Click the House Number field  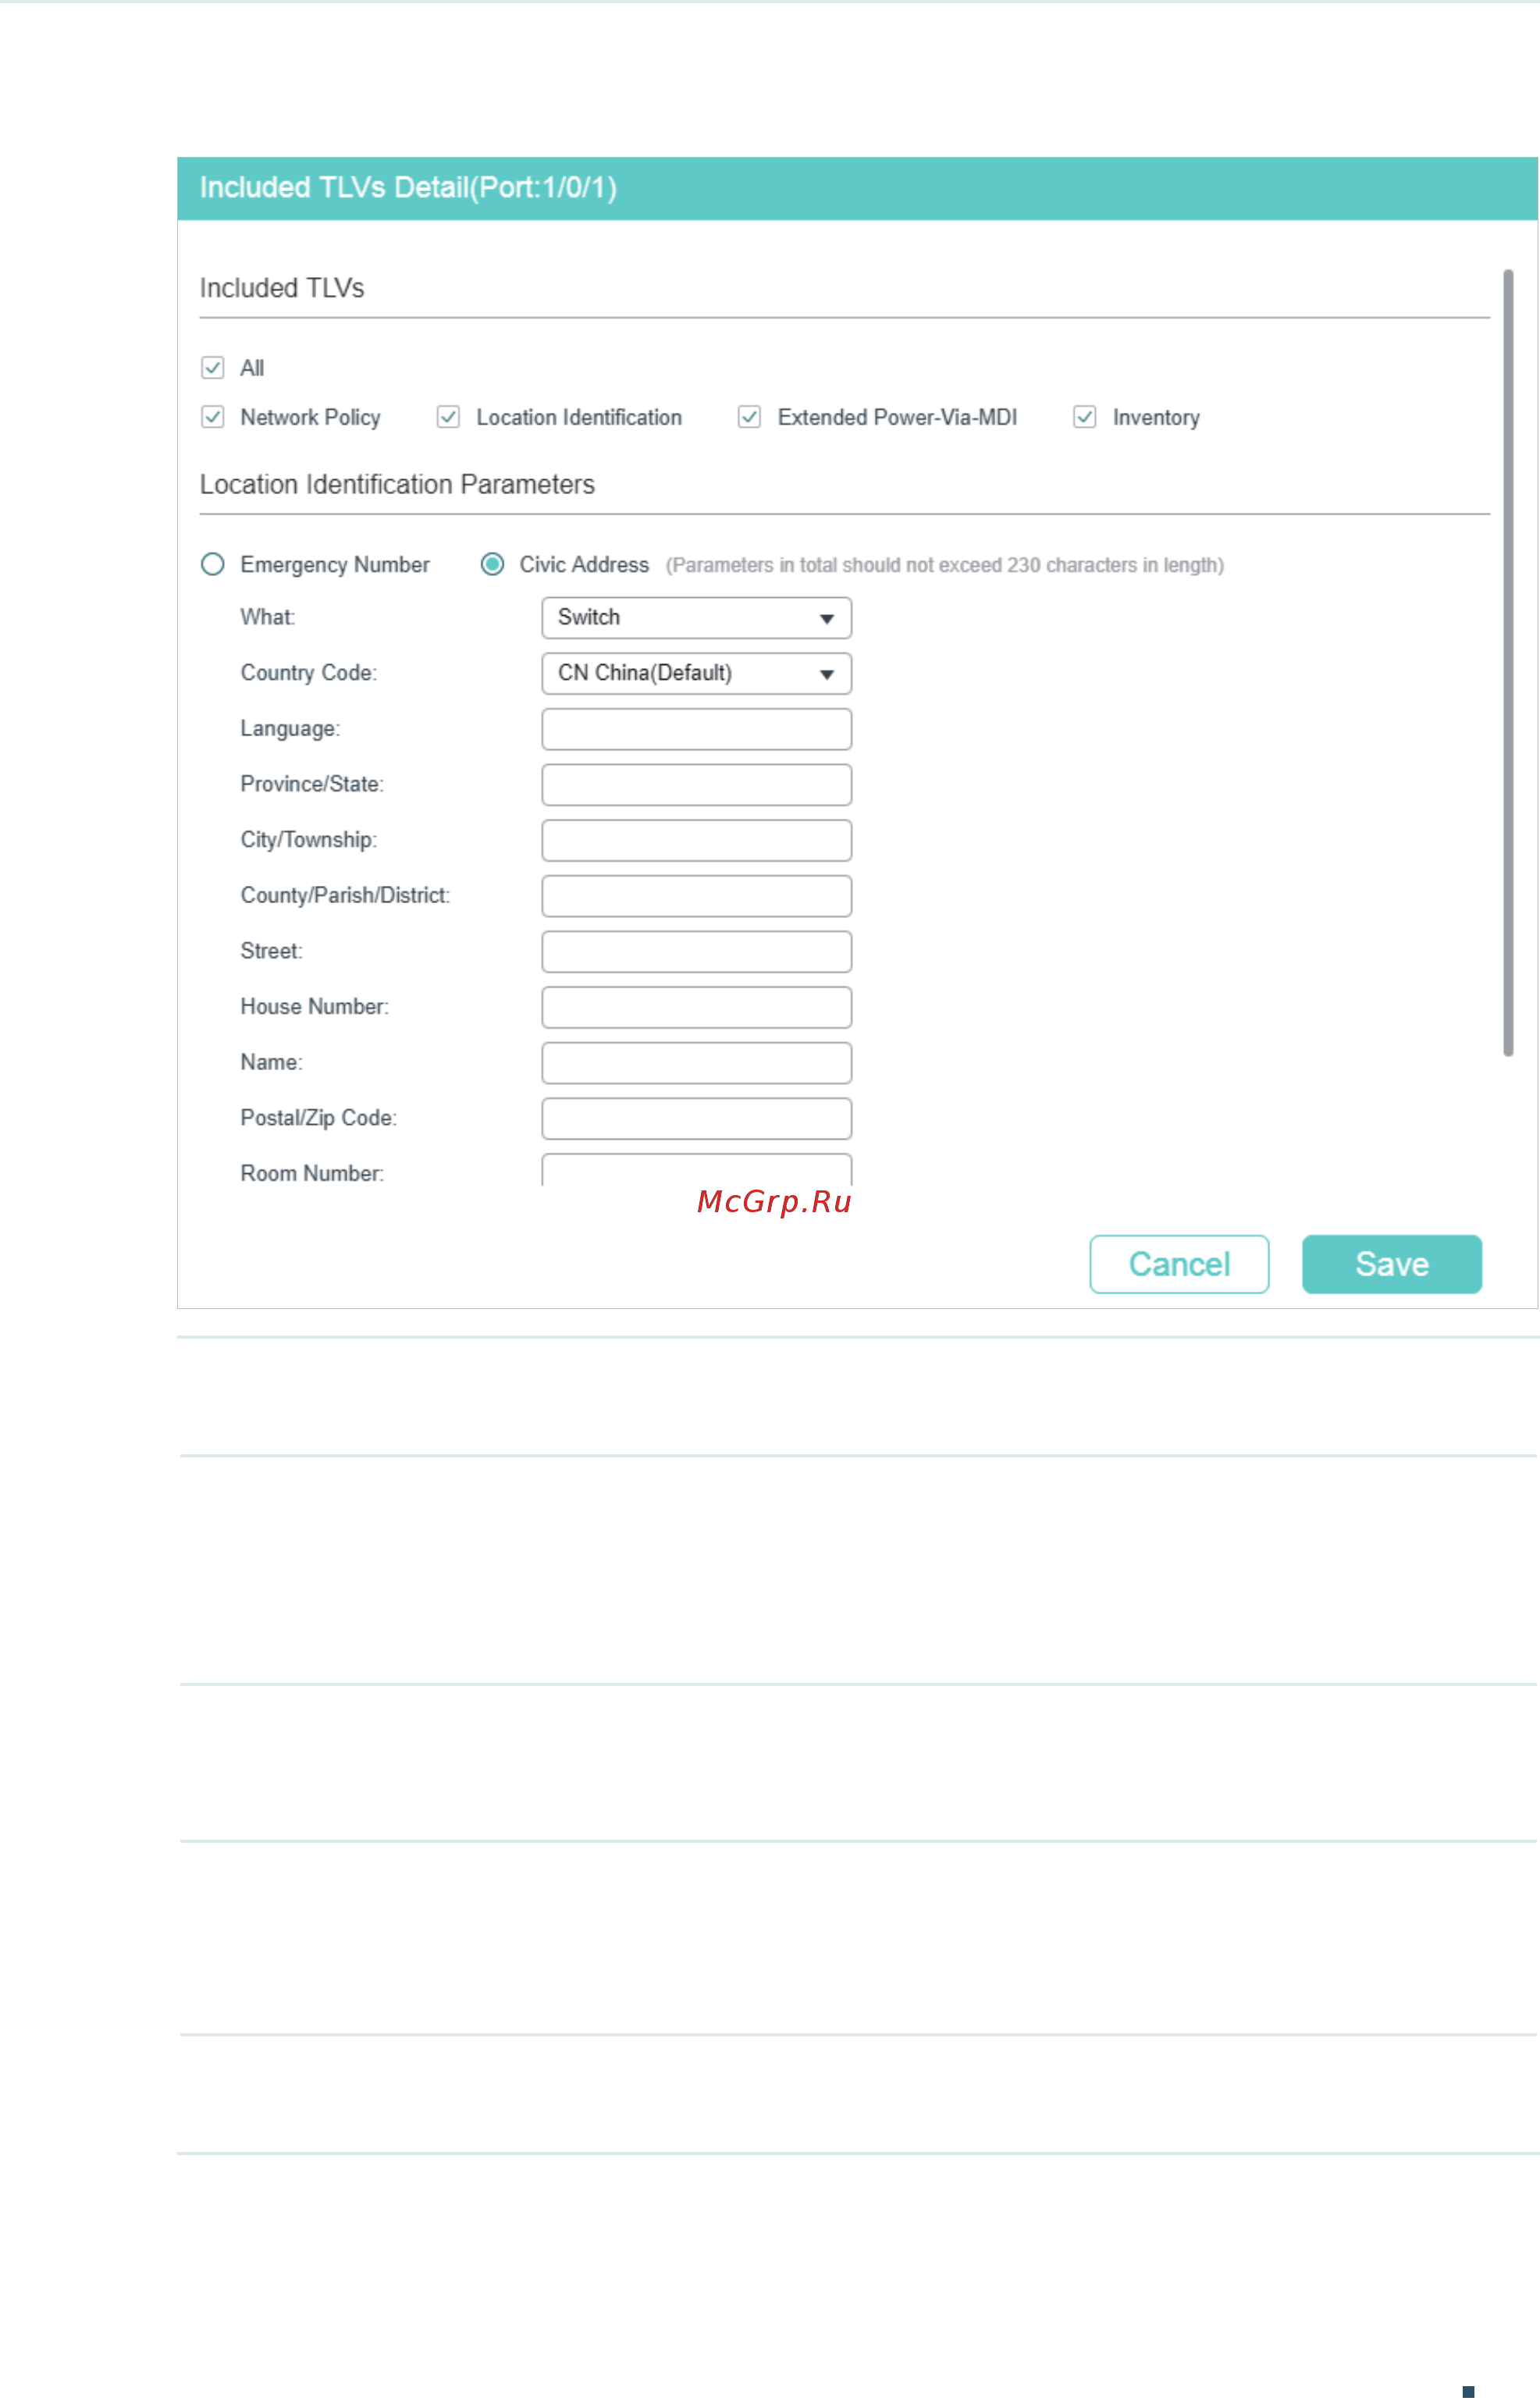tap(697, 1007)
